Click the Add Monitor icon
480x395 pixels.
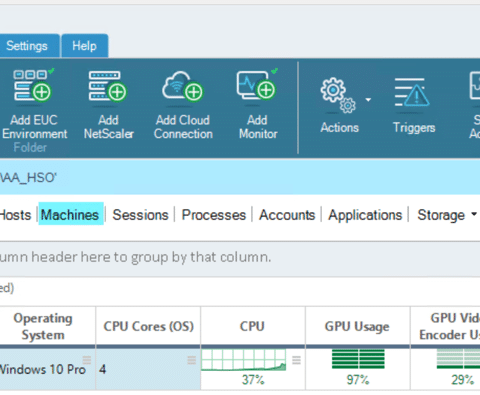click(257, 85)
